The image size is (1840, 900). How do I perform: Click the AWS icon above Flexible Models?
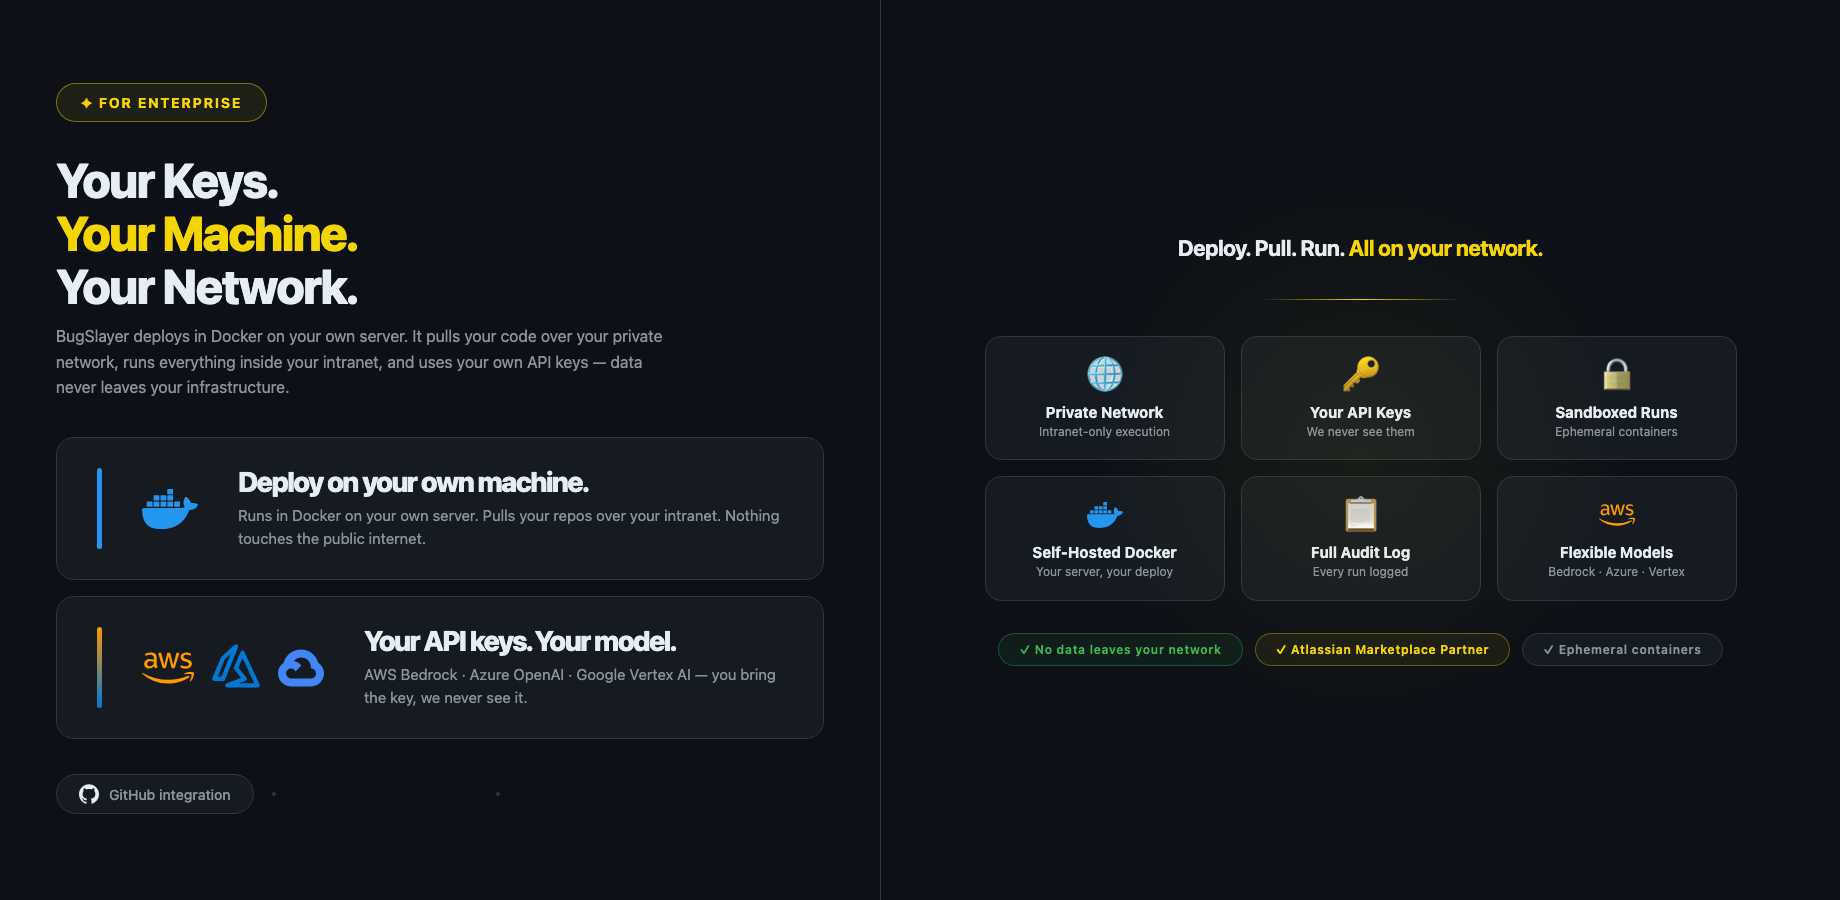[1616, 513]
